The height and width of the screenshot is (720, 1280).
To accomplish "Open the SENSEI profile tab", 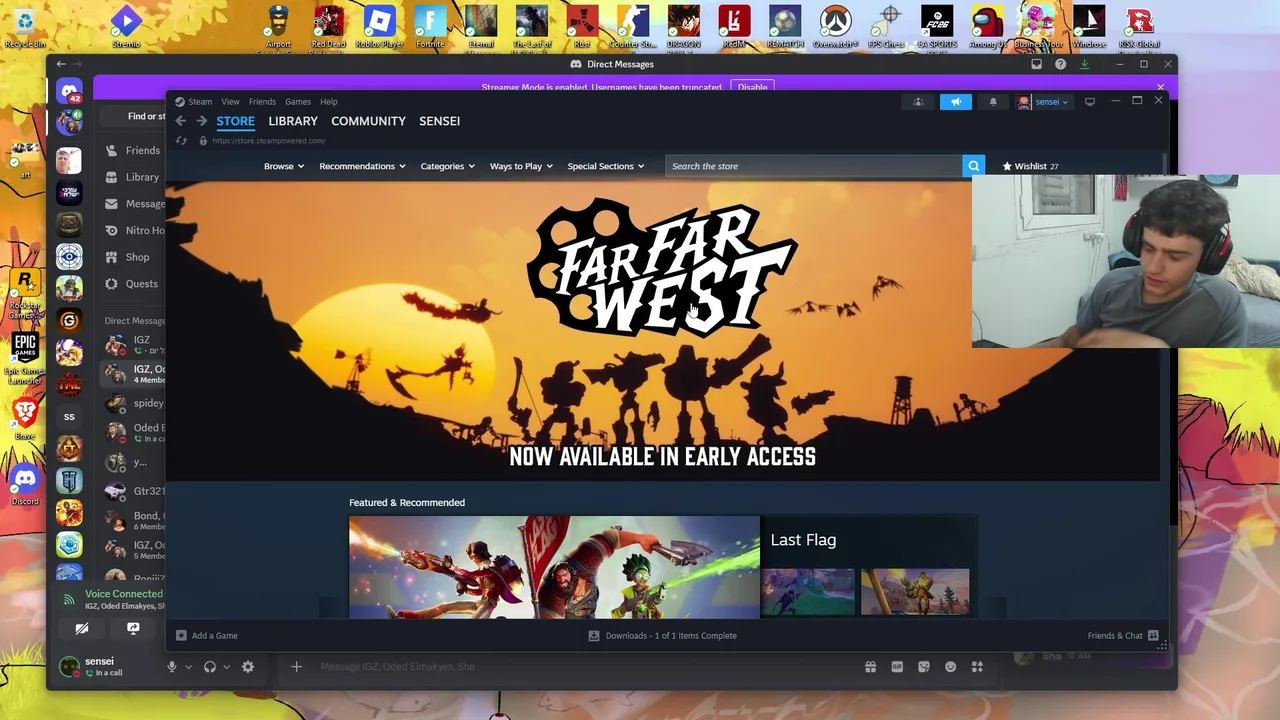I will point(439,121).
